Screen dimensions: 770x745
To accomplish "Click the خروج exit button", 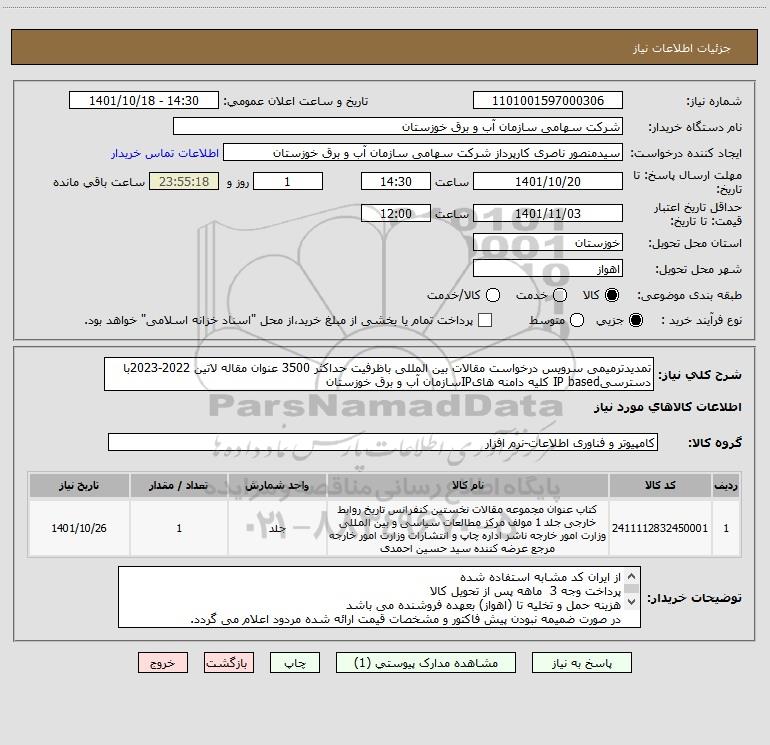I will 163,663.
